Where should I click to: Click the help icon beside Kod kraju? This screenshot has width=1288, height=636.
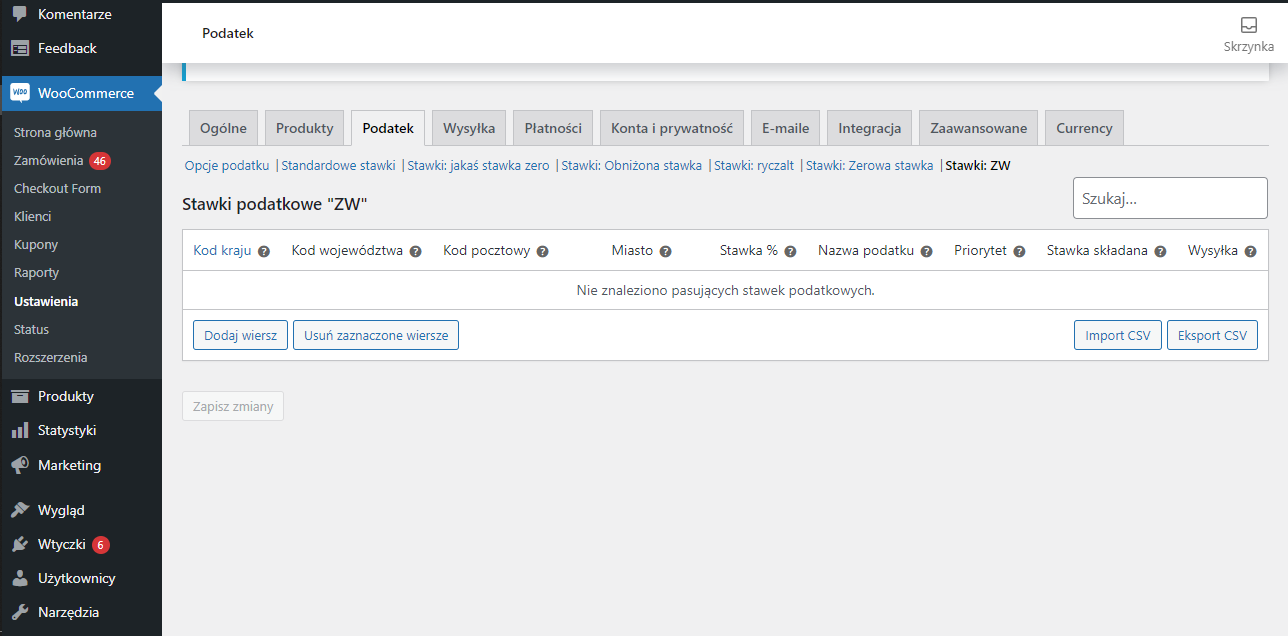(x=262, y=251)
